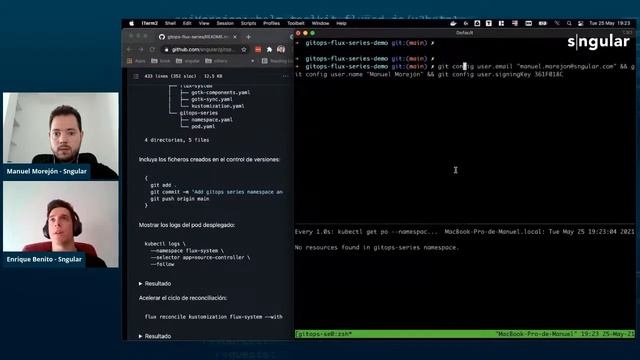Open the others bookmarks folder
Image resolution: width=640 pixels, height=360 pixels.
pyautogui.click(x=216, y=61)
